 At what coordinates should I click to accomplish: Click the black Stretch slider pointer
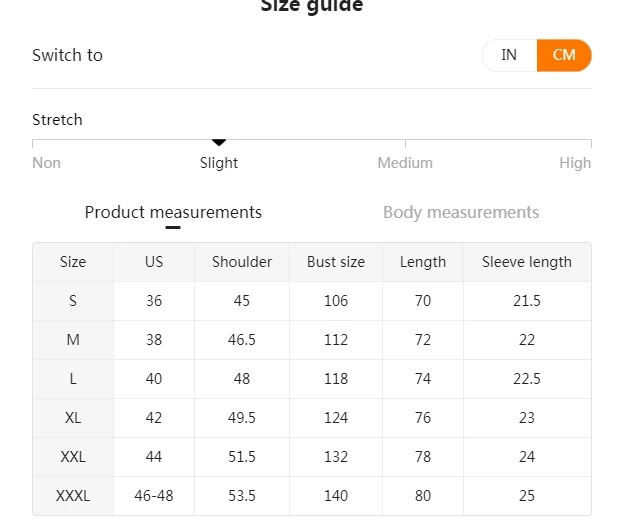[219, 143]
